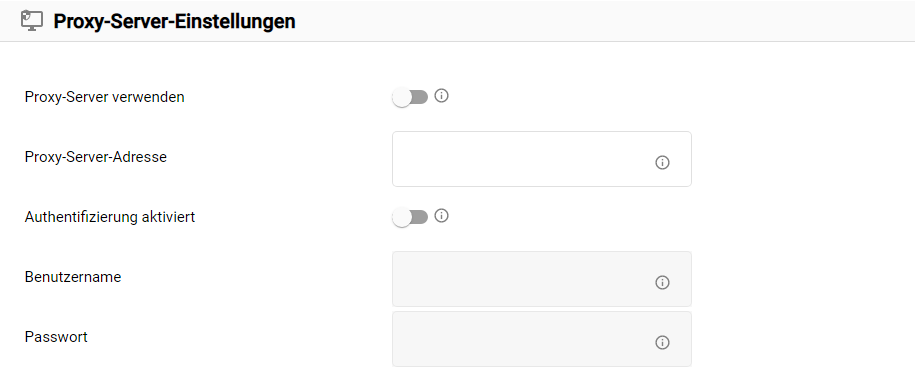Click the grey header bar background

coord(584,21)
